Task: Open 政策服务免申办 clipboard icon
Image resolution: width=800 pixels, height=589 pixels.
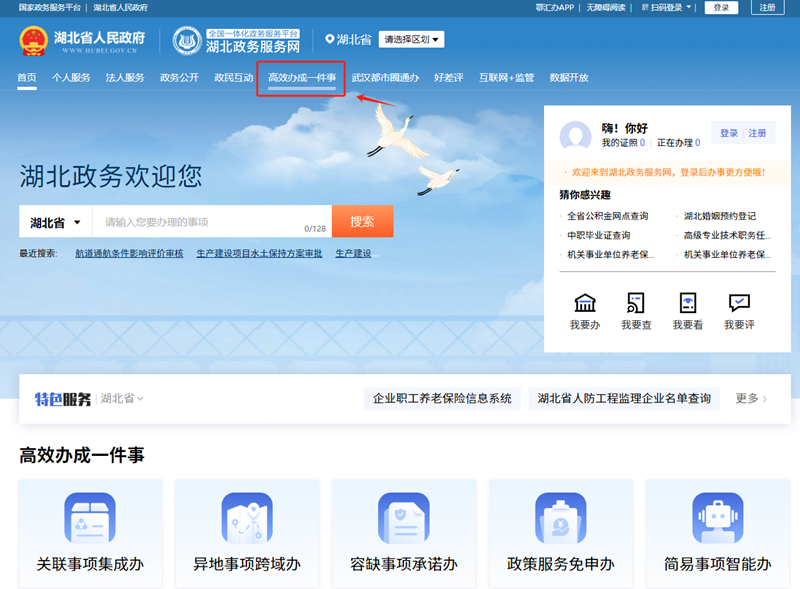Action: (x=561, y=518)
